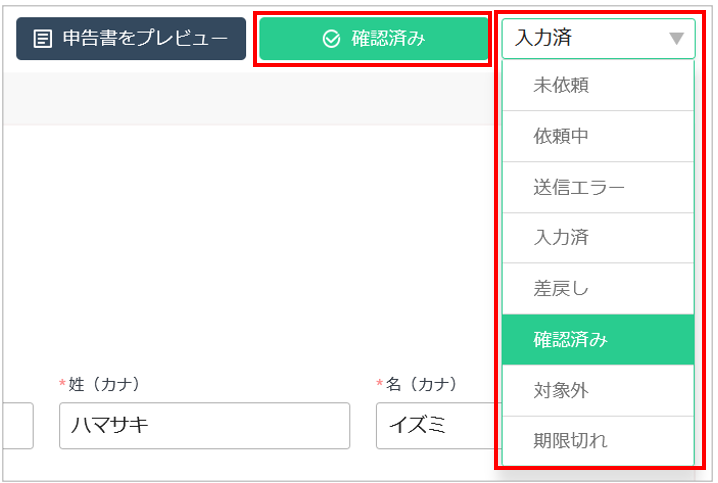Open the 入力済 status dropdown arrow
This screenshot has width=718, height=483.
[676, 38]
